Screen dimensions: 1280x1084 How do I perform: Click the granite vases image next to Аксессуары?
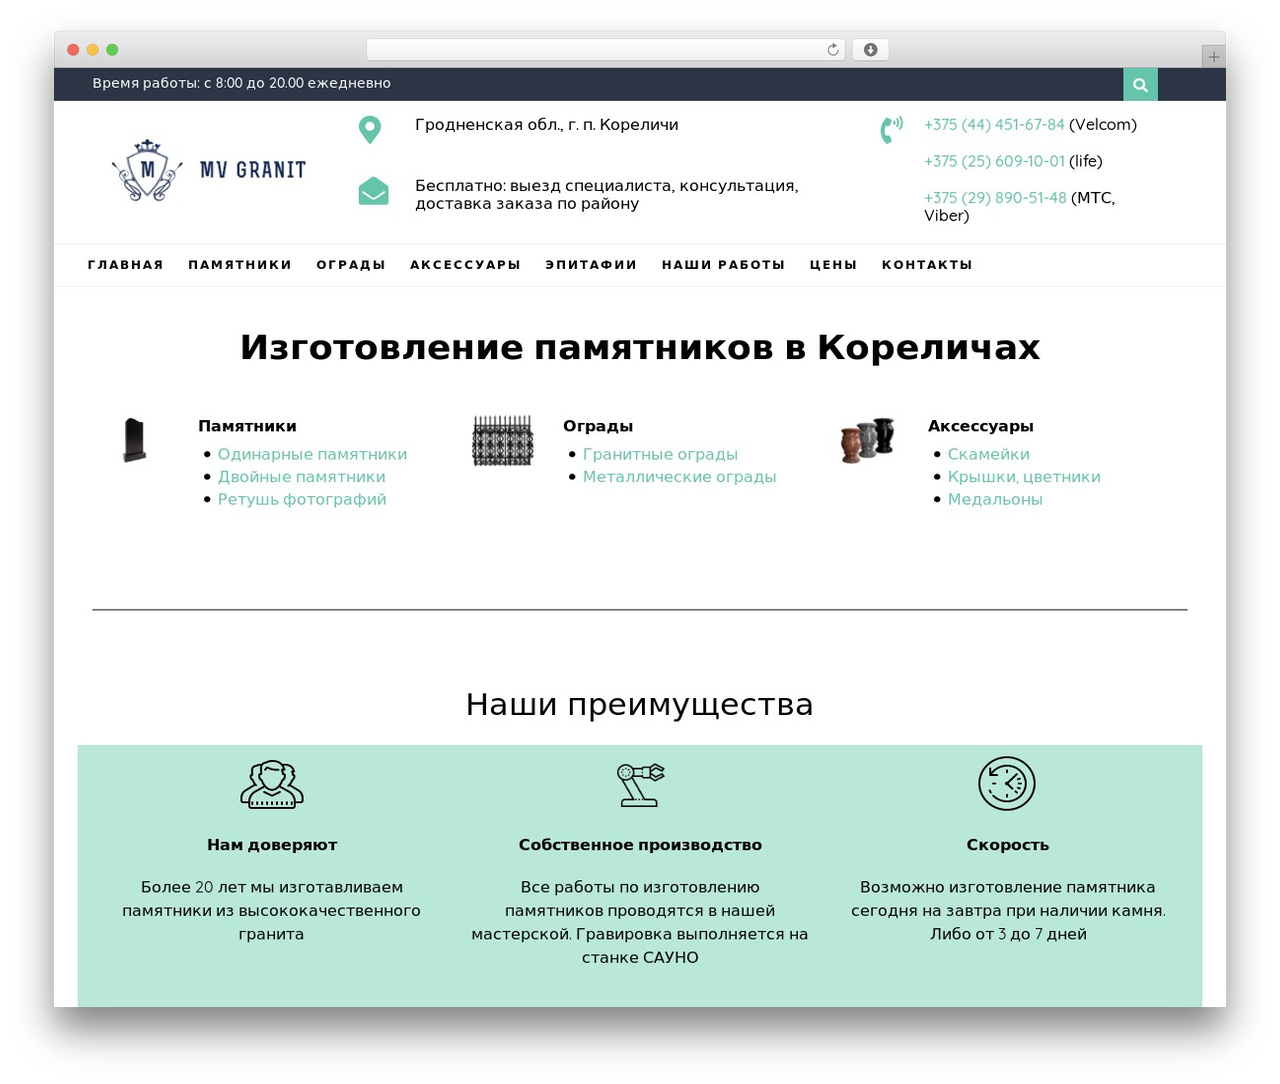click(x=867, y=440)
